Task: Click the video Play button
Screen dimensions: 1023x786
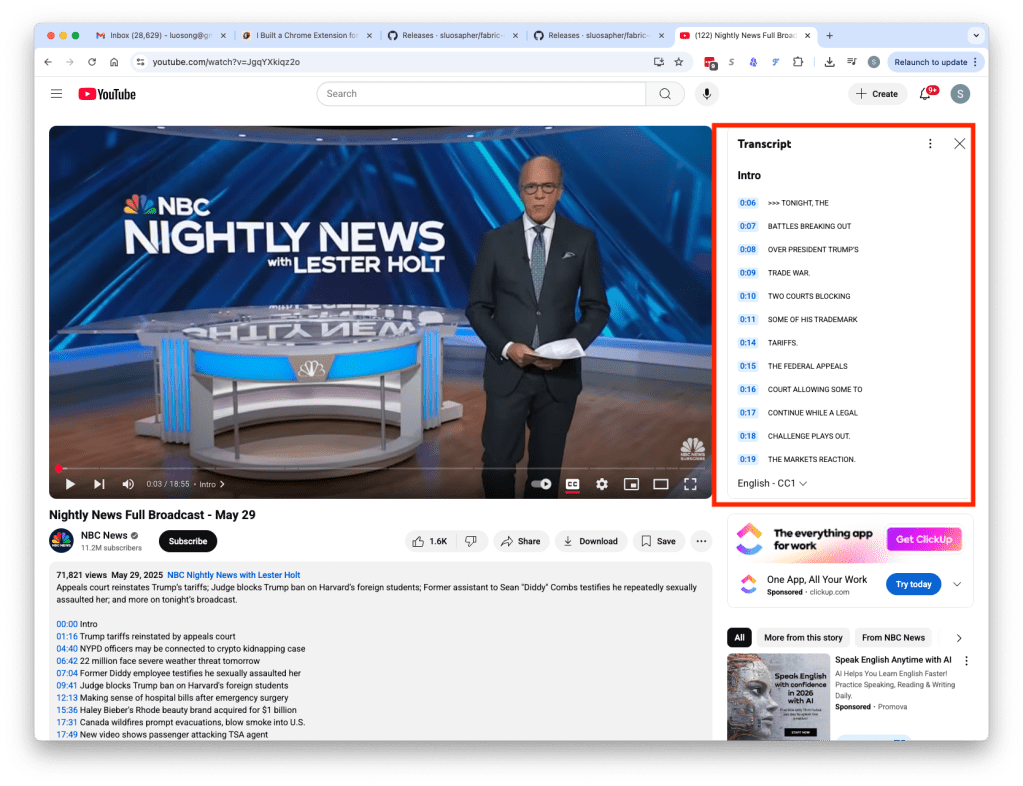Action: [70, 484]
